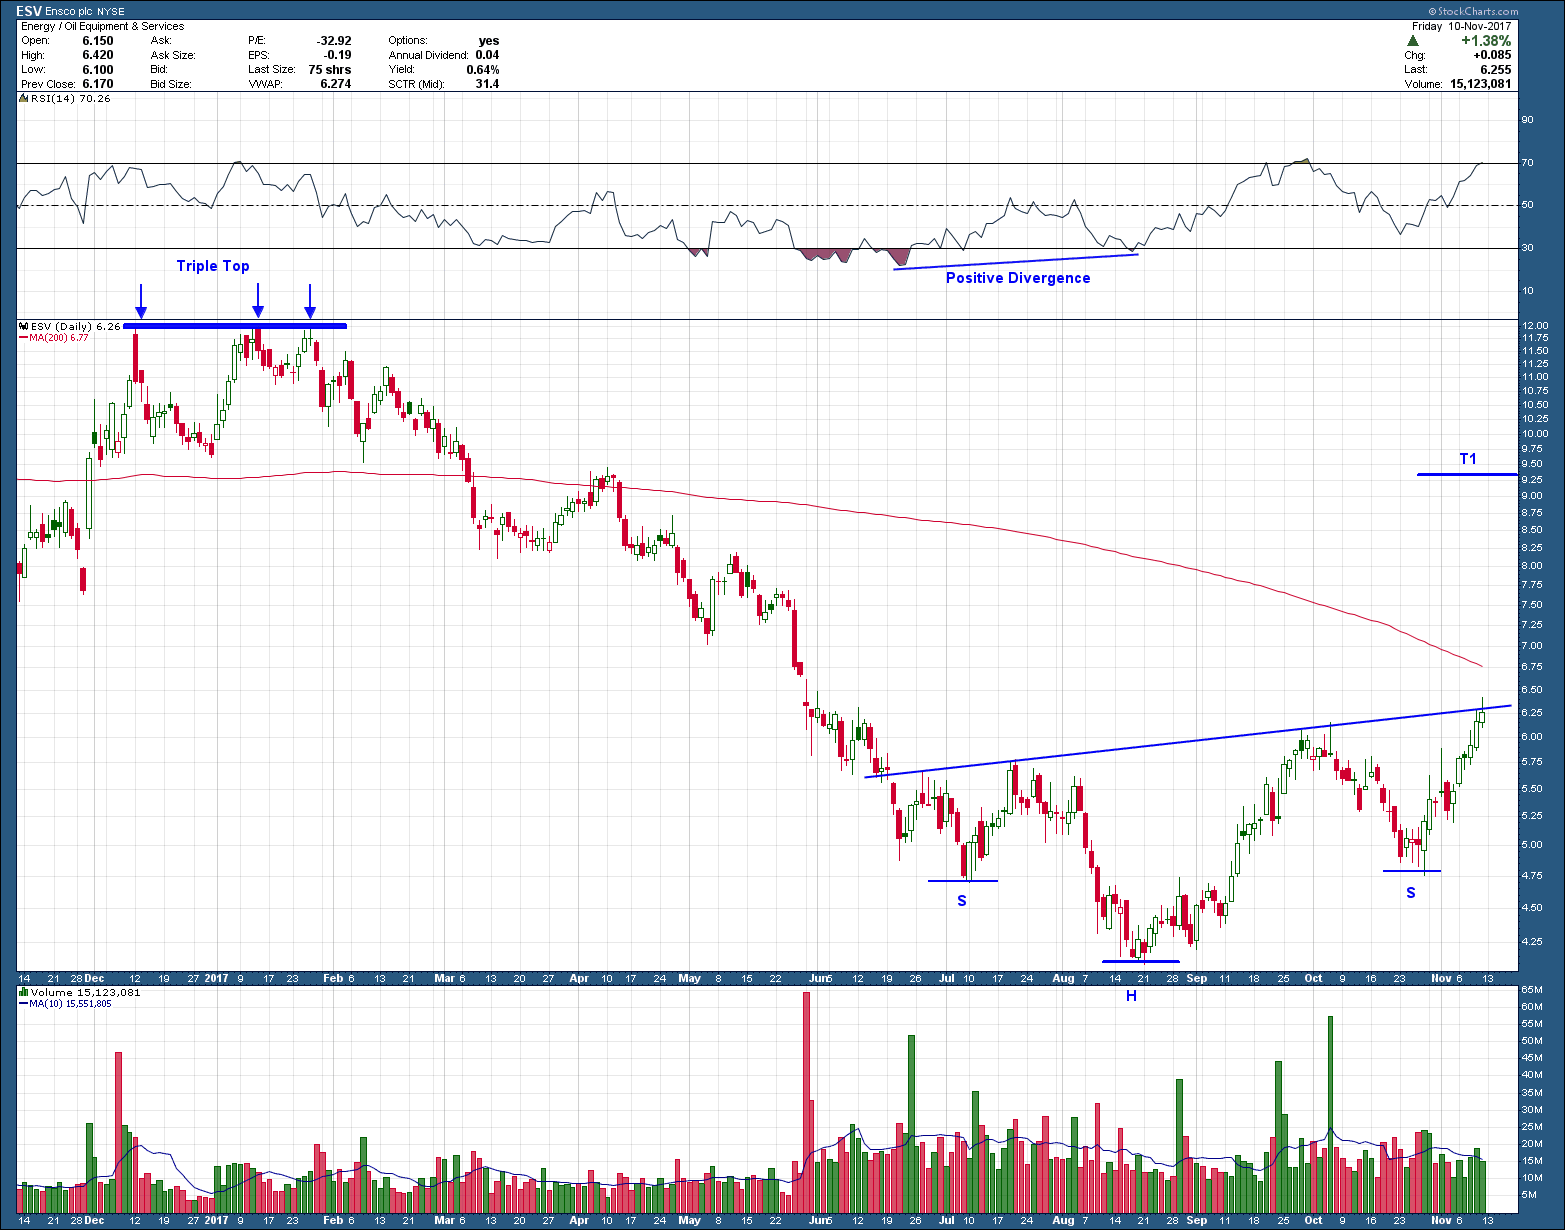Screen dimensions: 1565x1230
Task: Click the Low value 6.100
Action: click(97, 70)
